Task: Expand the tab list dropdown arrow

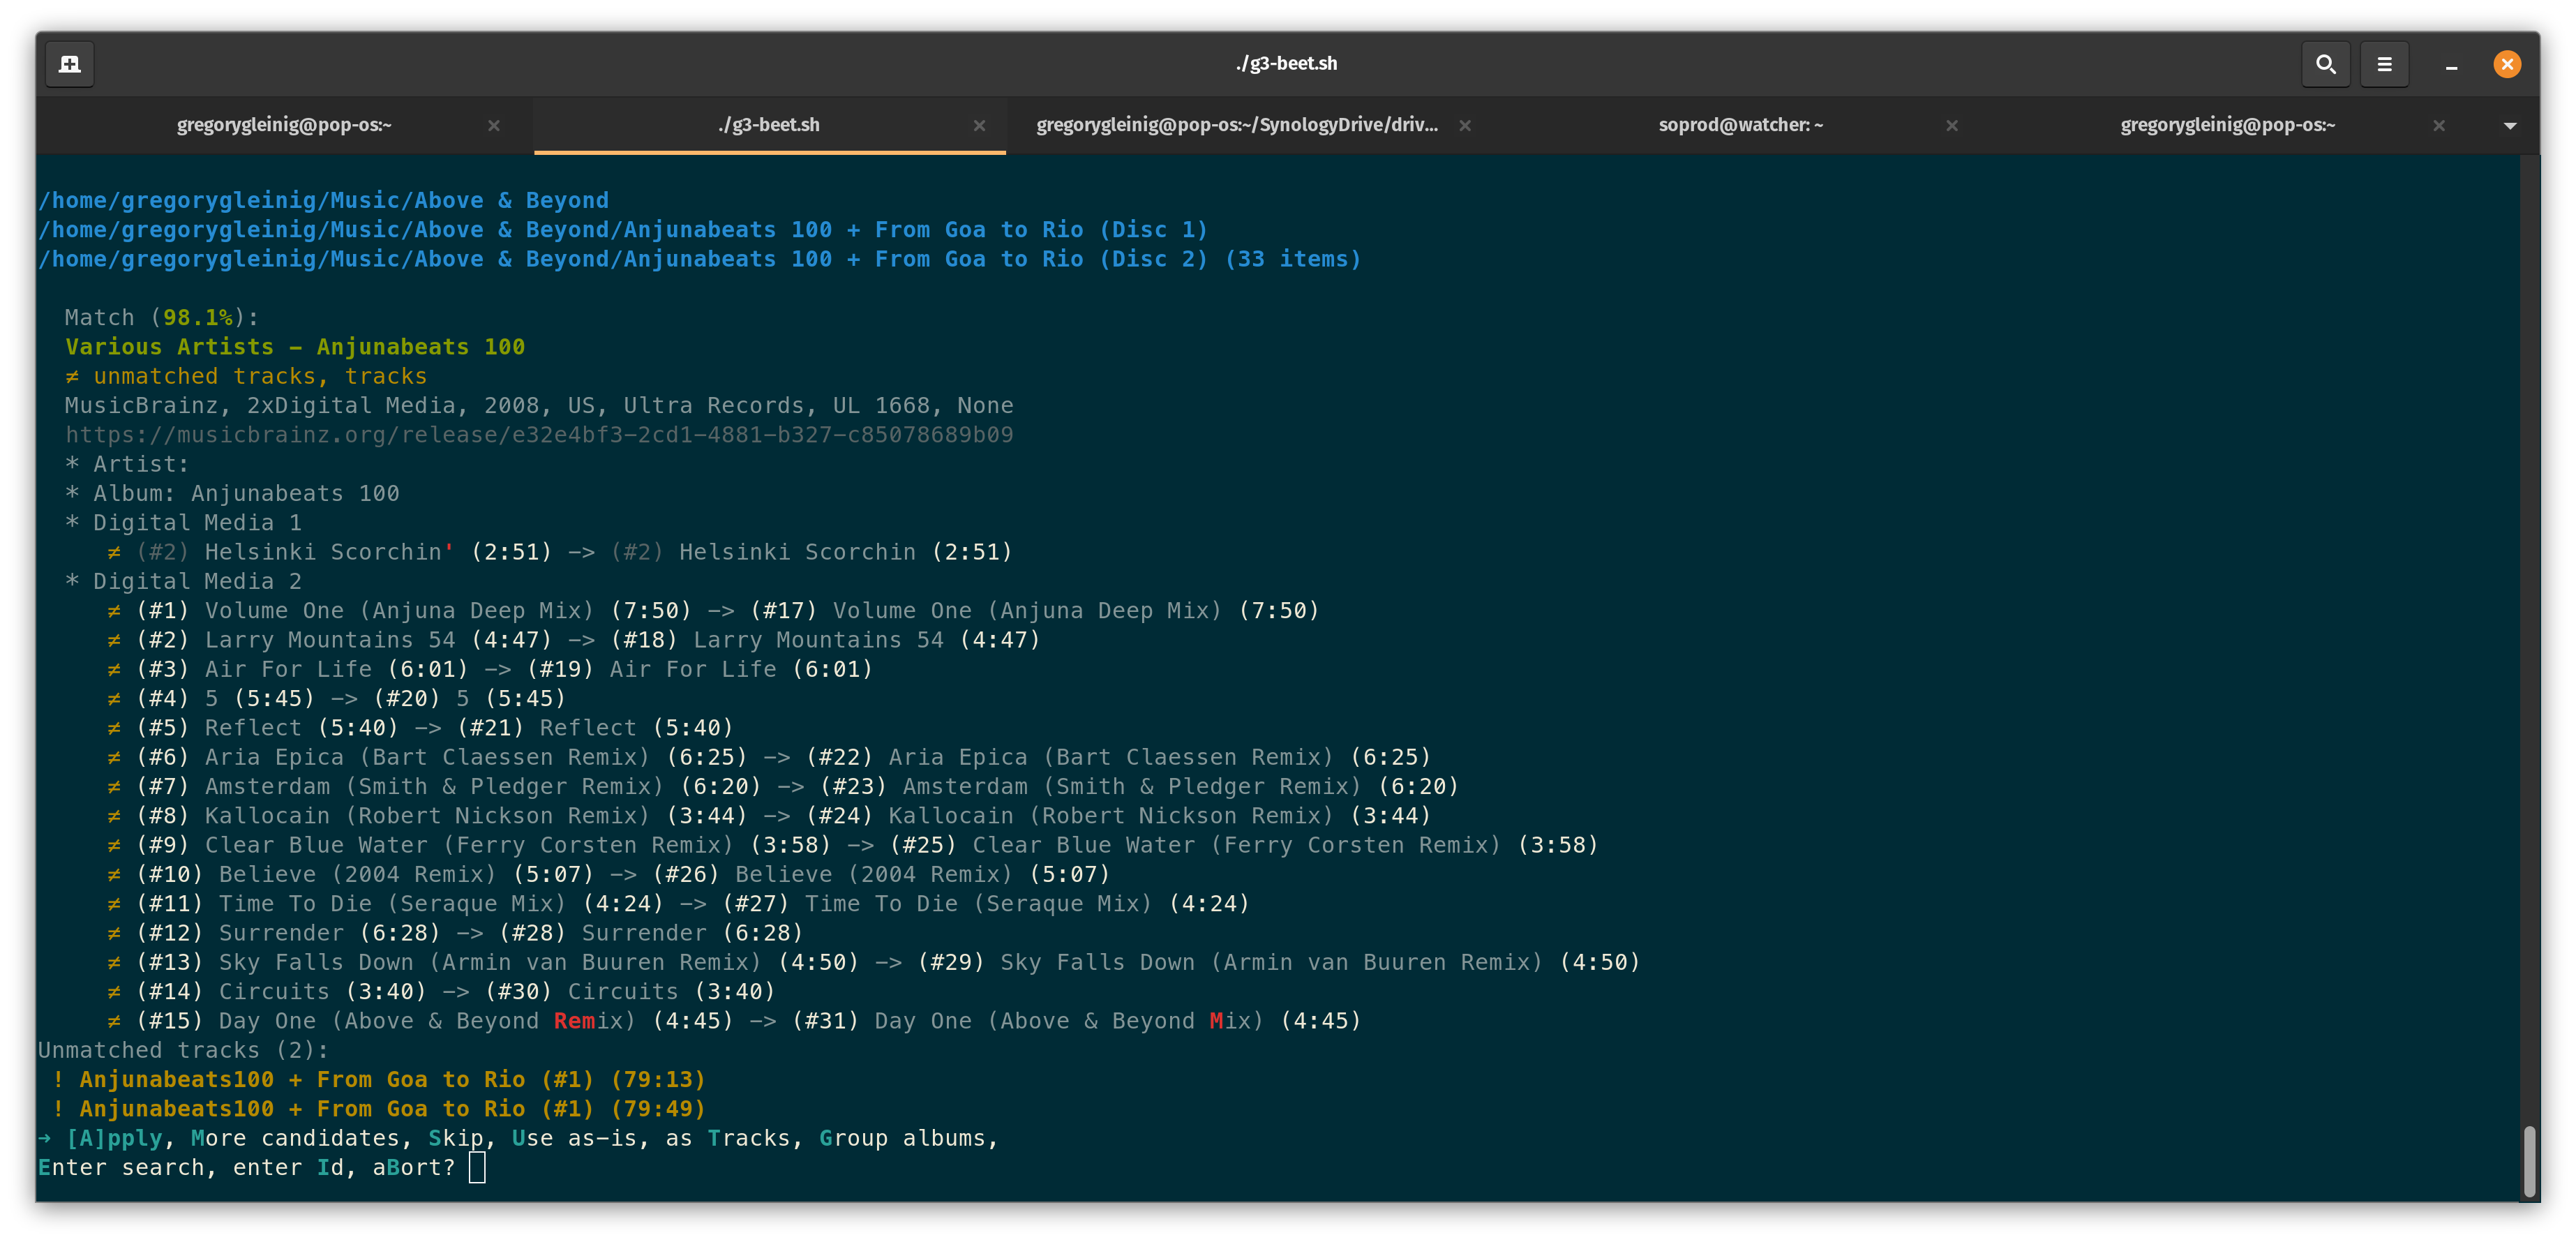Action: (2509, 126)
